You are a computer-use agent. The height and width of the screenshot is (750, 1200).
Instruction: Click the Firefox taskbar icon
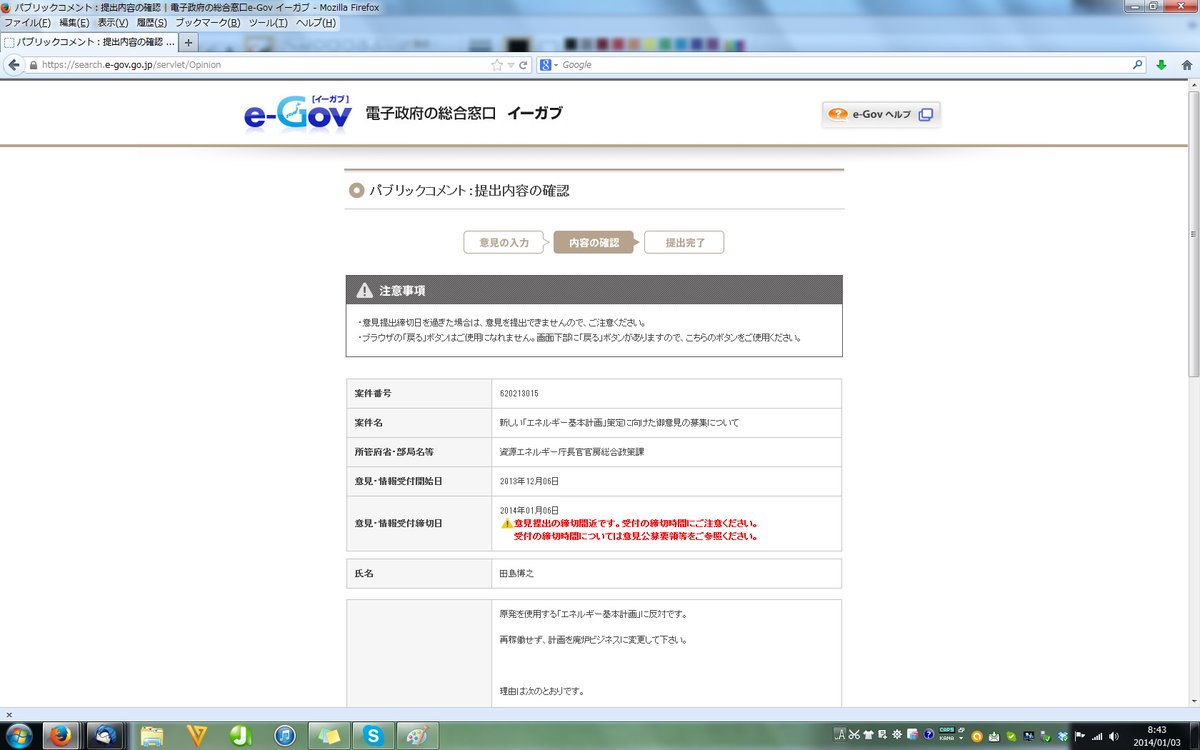tap(62, 735)
